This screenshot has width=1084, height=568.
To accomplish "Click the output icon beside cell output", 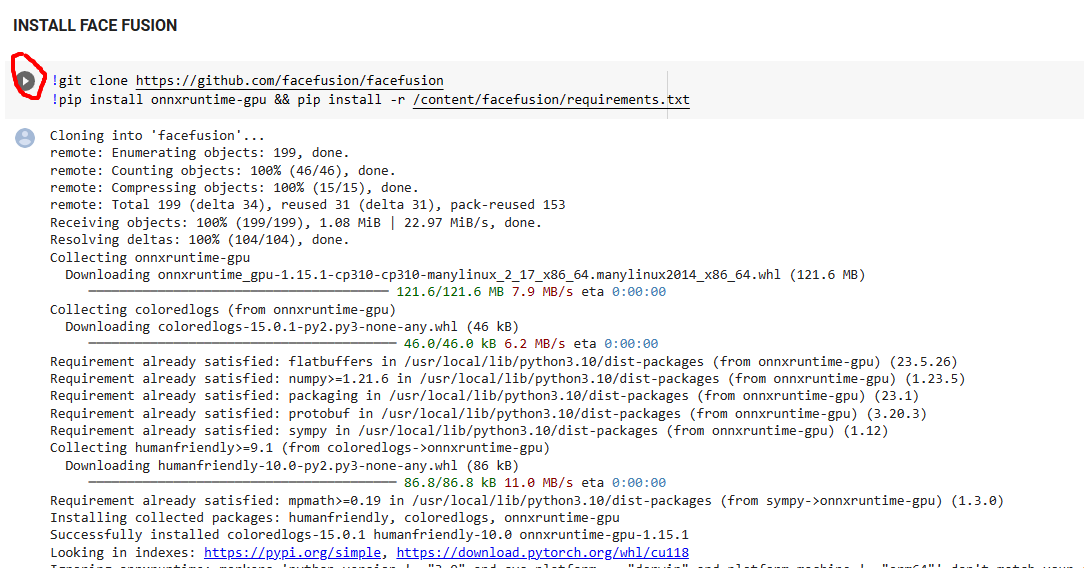I will (25, 138).
